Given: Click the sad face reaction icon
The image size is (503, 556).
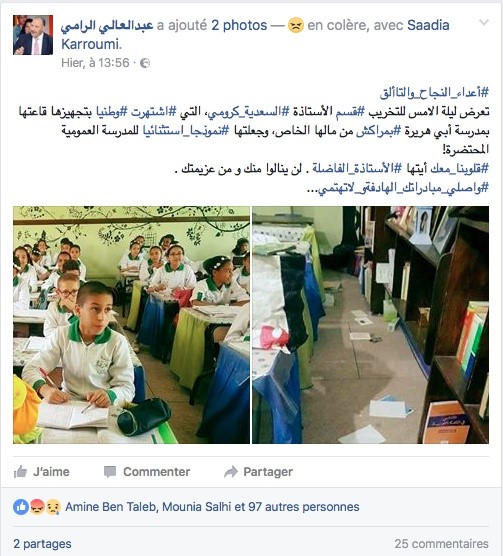Looking at the screenshot, I should (x=53, y=507).
